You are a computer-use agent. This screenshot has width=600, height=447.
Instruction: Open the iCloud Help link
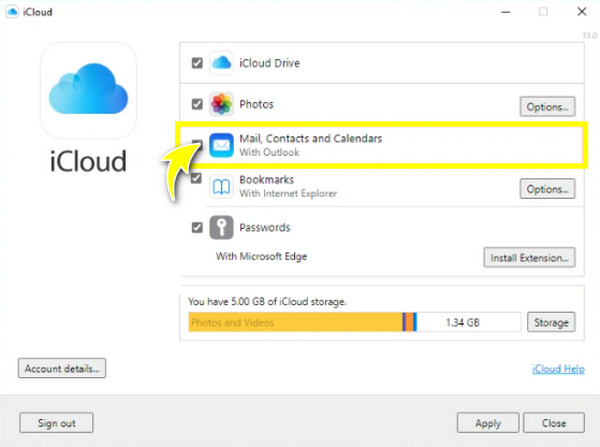pos(558,369)
